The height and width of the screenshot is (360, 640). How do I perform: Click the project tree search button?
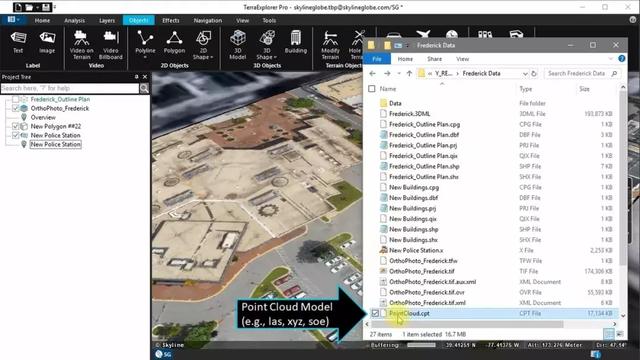144,88
